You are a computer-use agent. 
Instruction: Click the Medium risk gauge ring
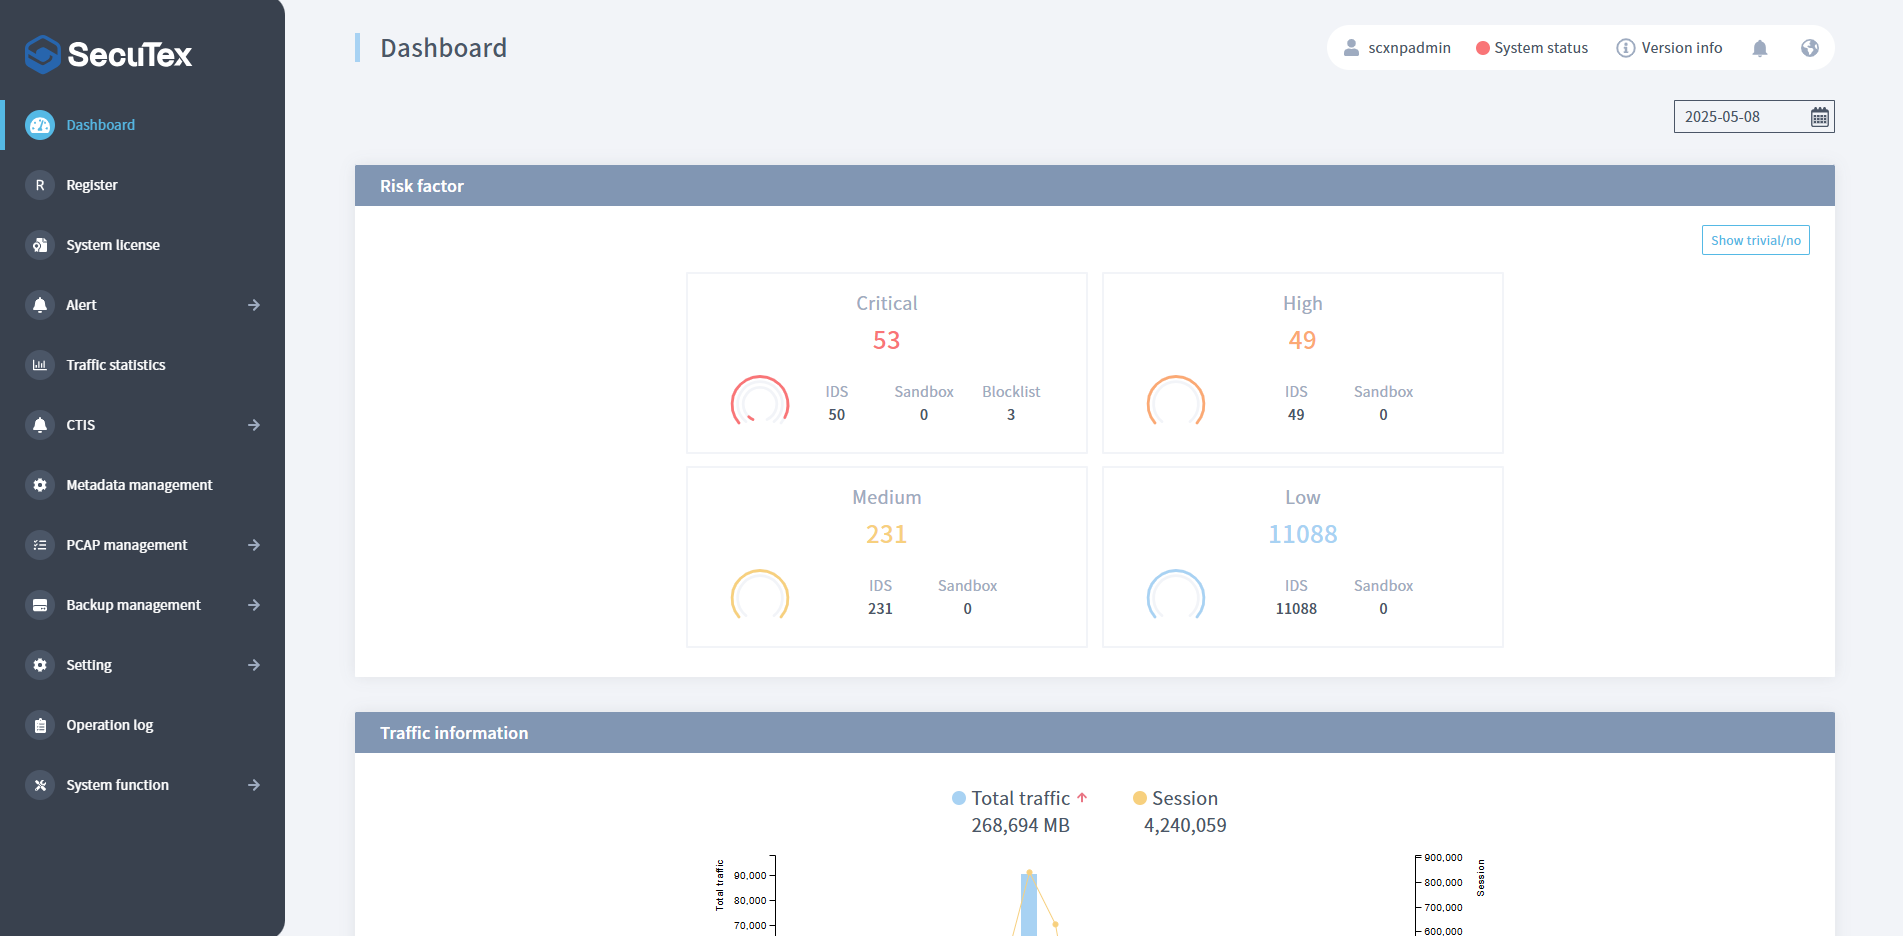tap(760, 595)
